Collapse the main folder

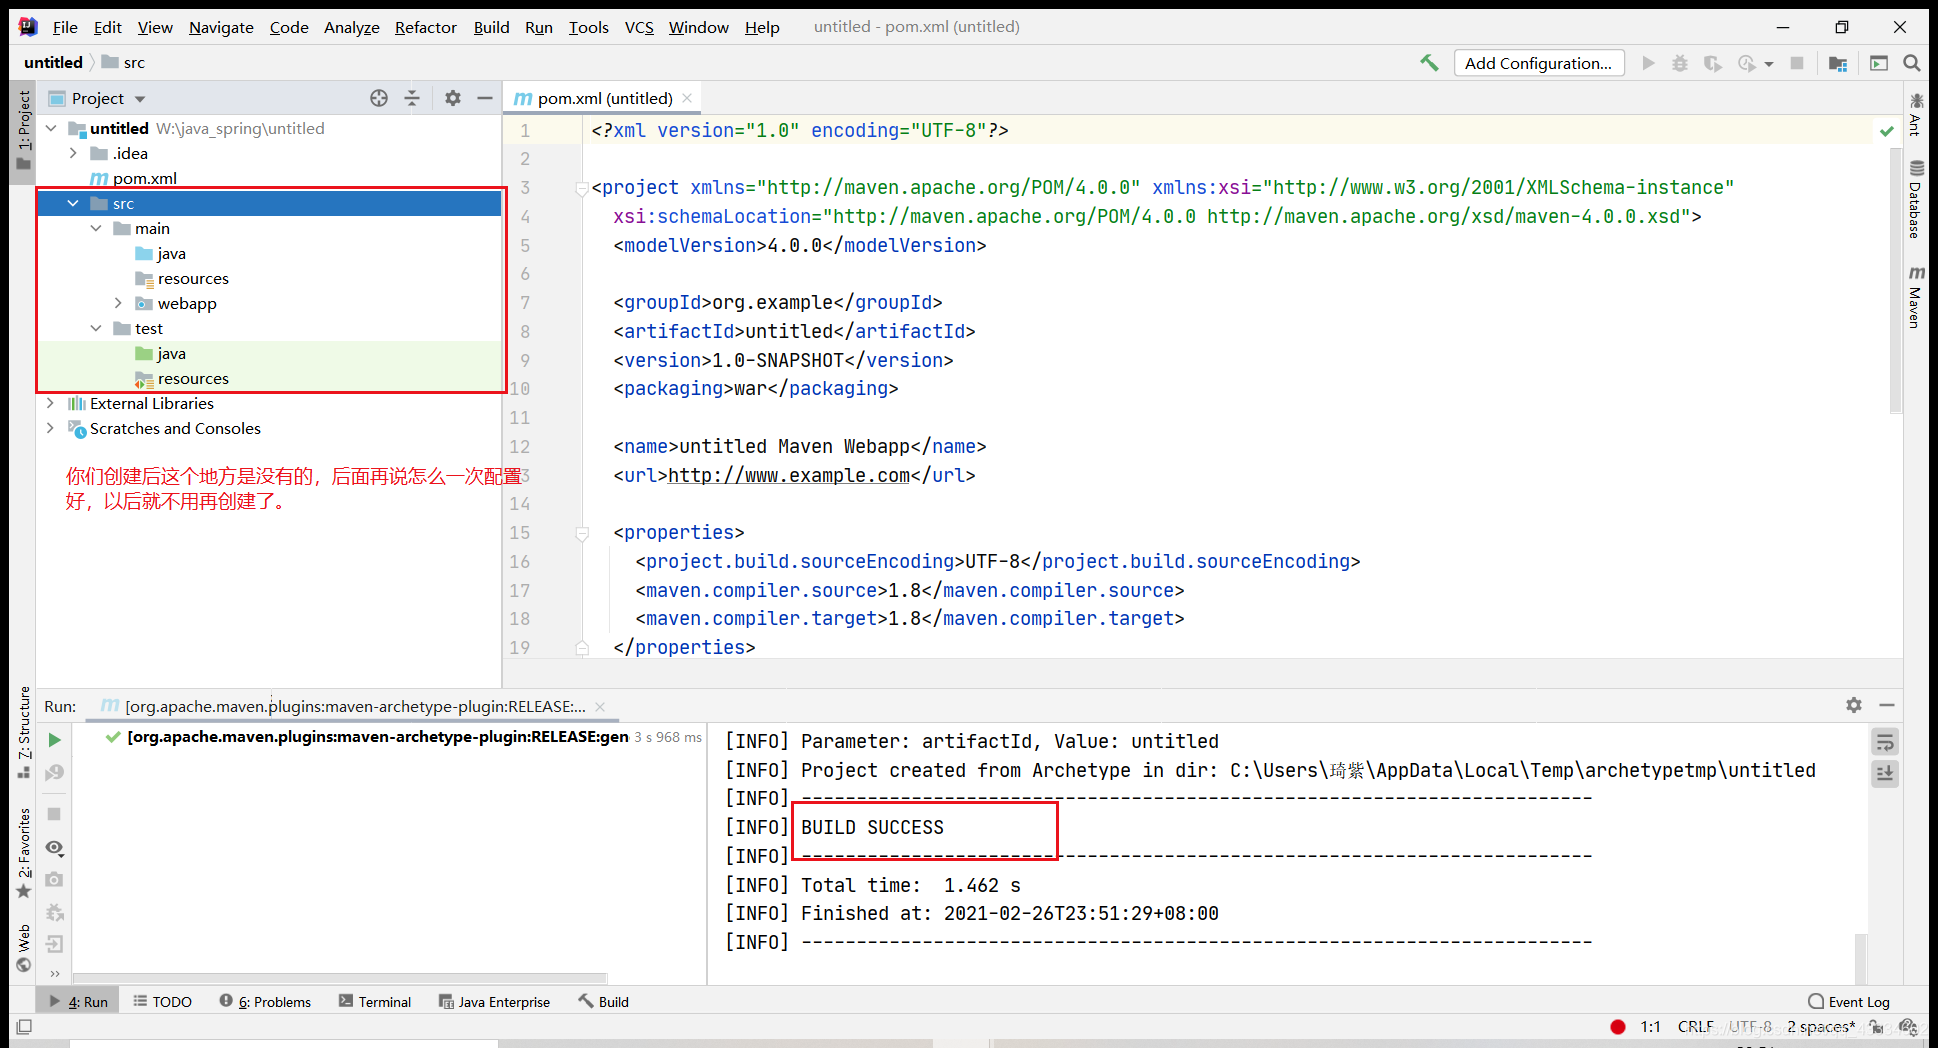point(96,228)
